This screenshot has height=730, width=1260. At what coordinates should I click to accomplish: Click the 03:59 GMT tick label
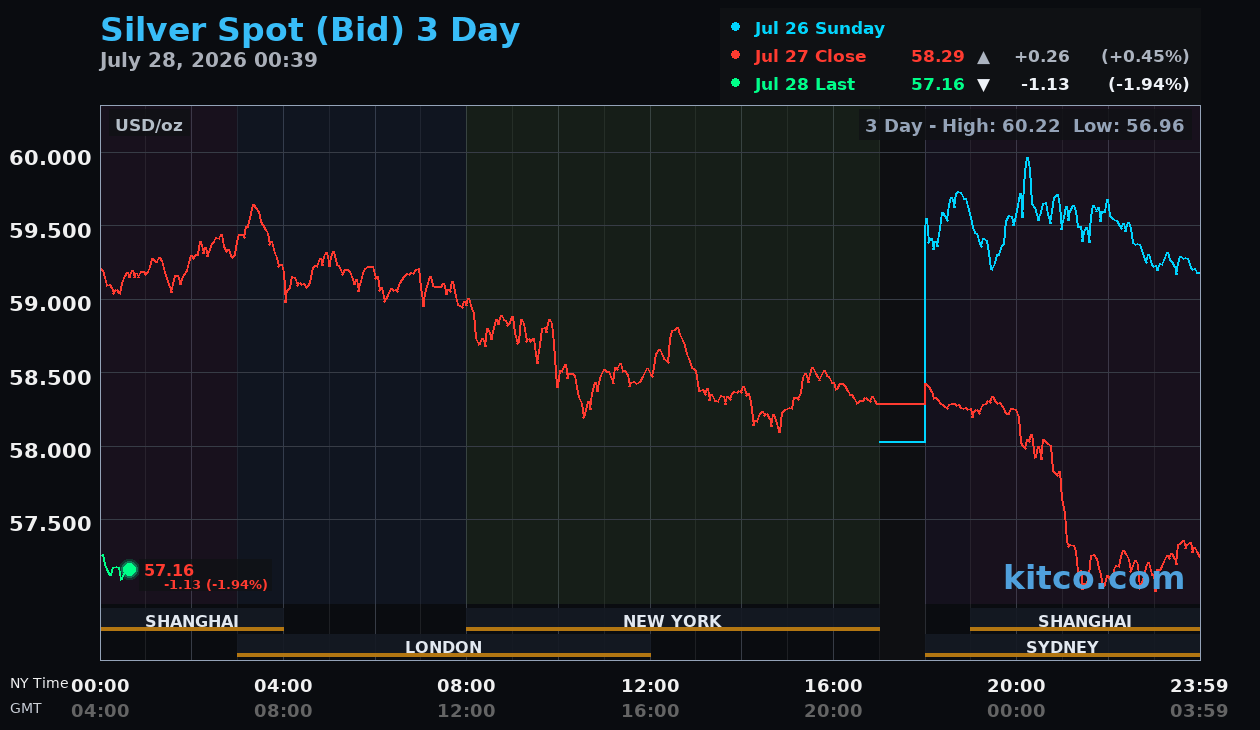coord(1199,711)
